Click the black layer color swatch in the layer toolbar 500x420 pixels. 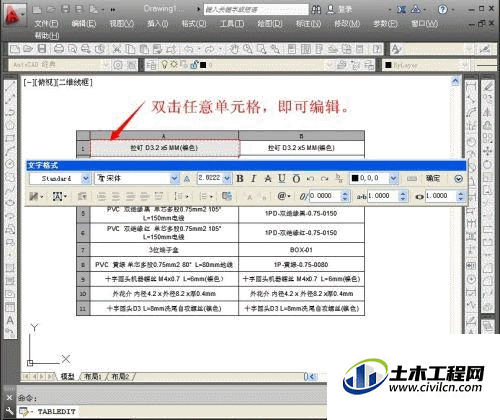(x=203, y=65)
